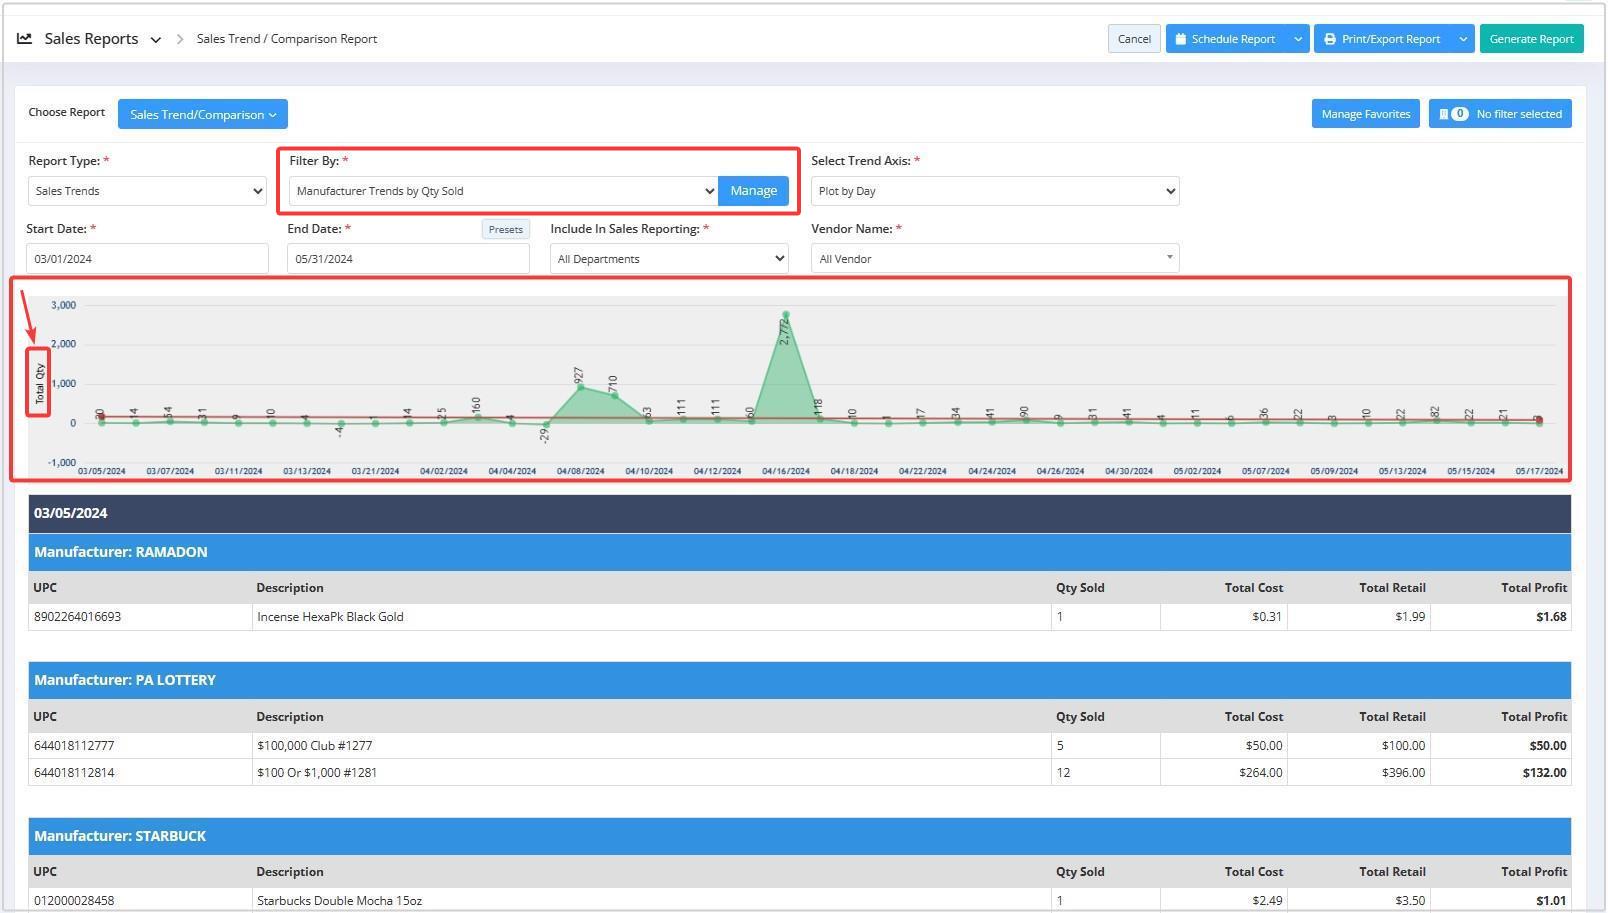Image resolution: width=1608 pixels, height=913 pixels.
Task: Click Qty Sold header in RAMADON table
Action: click(x=1080, y=588)
